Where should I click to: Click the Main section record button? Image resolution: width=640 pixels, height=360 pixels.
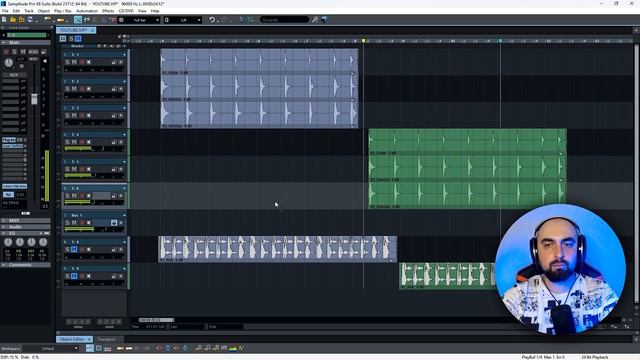point(6,52)
